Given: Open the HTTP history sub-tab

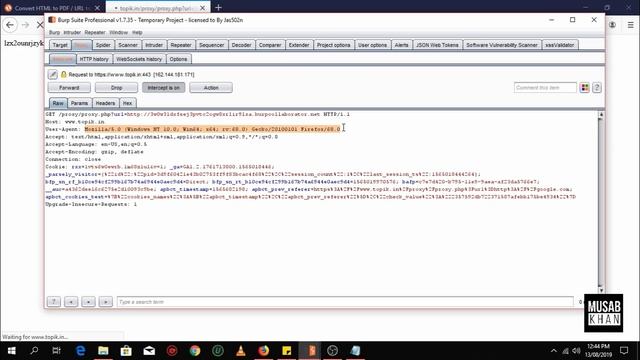Looking at the screenshot, I should pos(94,59).
